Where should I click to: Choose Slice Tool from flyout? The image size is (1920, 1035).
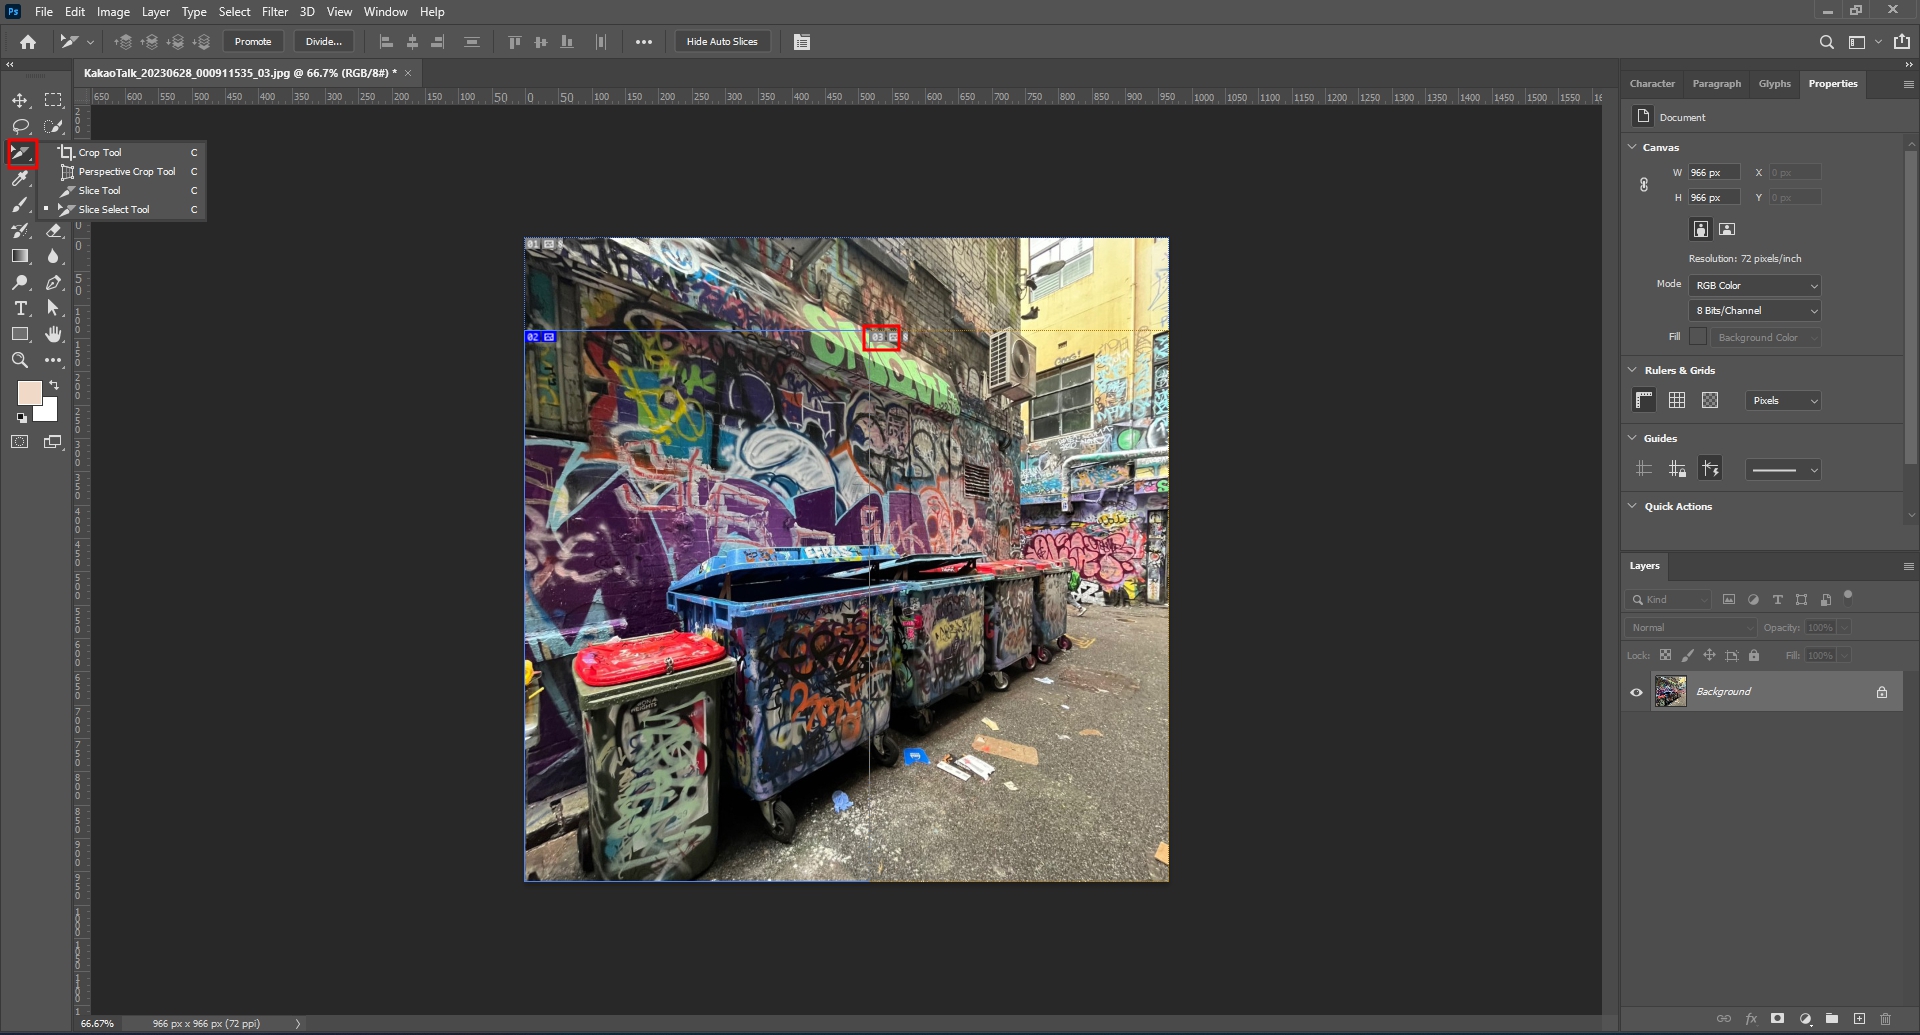click(x=123, y=191)
